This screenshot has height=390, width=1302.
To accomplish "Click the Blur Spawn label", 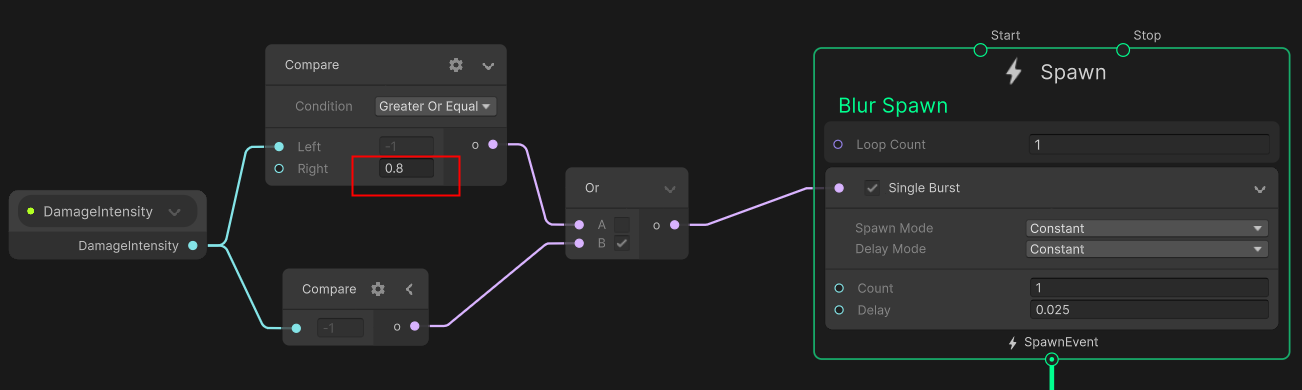I will tap(892, 106).
